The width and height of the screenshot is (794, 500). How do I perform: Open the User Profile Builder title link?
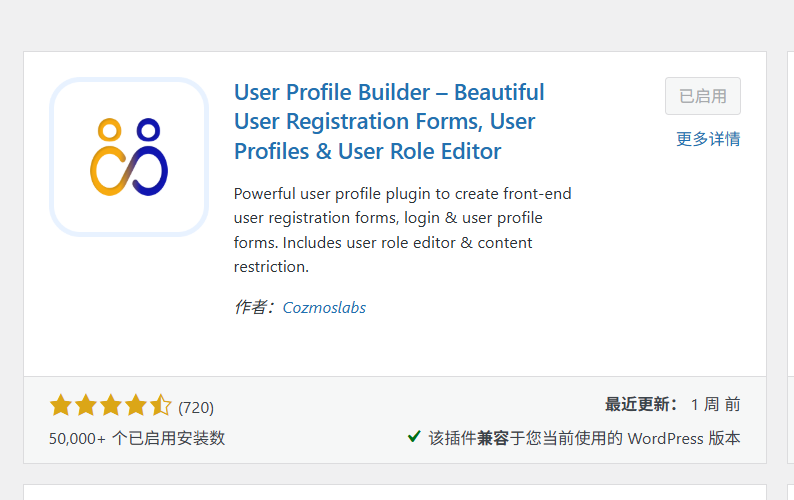tap(389, 122)
